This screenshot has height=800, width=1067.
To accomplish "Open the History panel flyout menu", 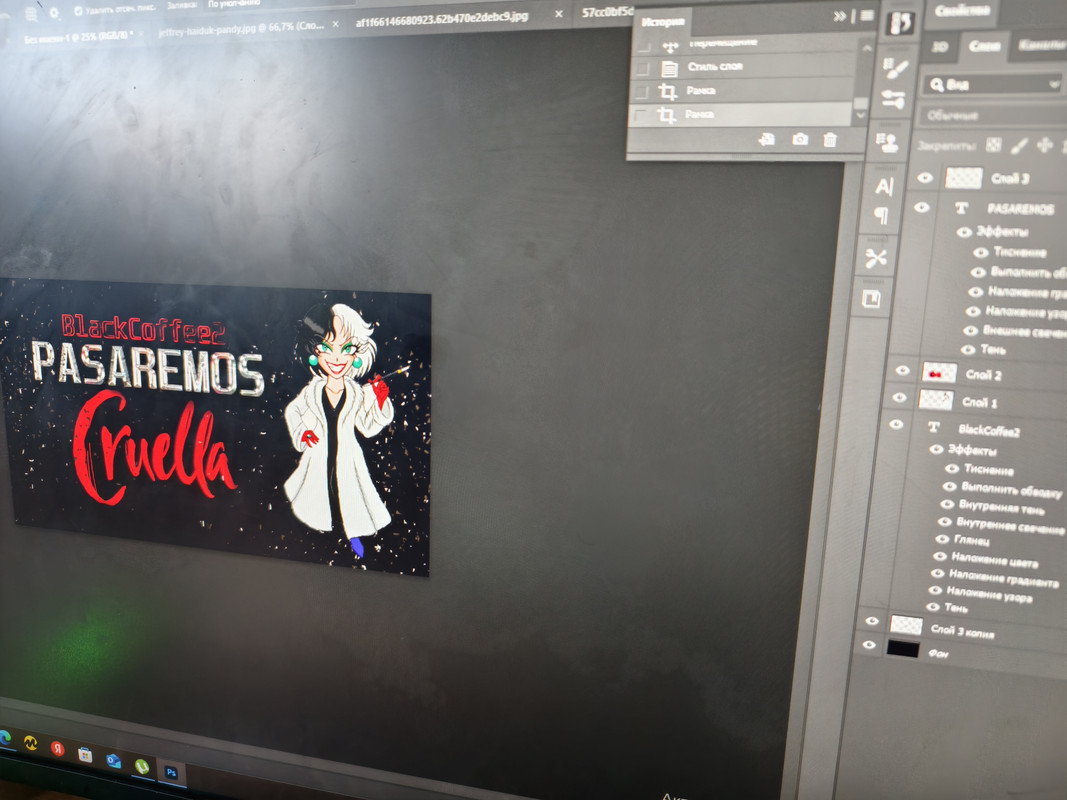I will coord(867,16).
